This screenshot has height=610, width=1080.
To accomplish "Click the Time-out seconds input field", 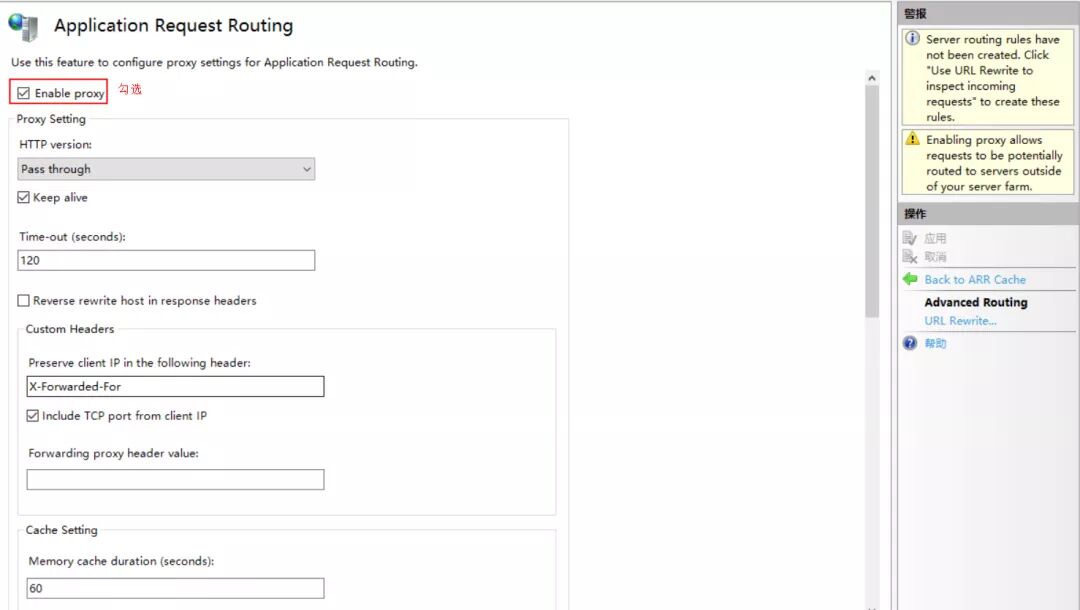I will pos(166,260).
